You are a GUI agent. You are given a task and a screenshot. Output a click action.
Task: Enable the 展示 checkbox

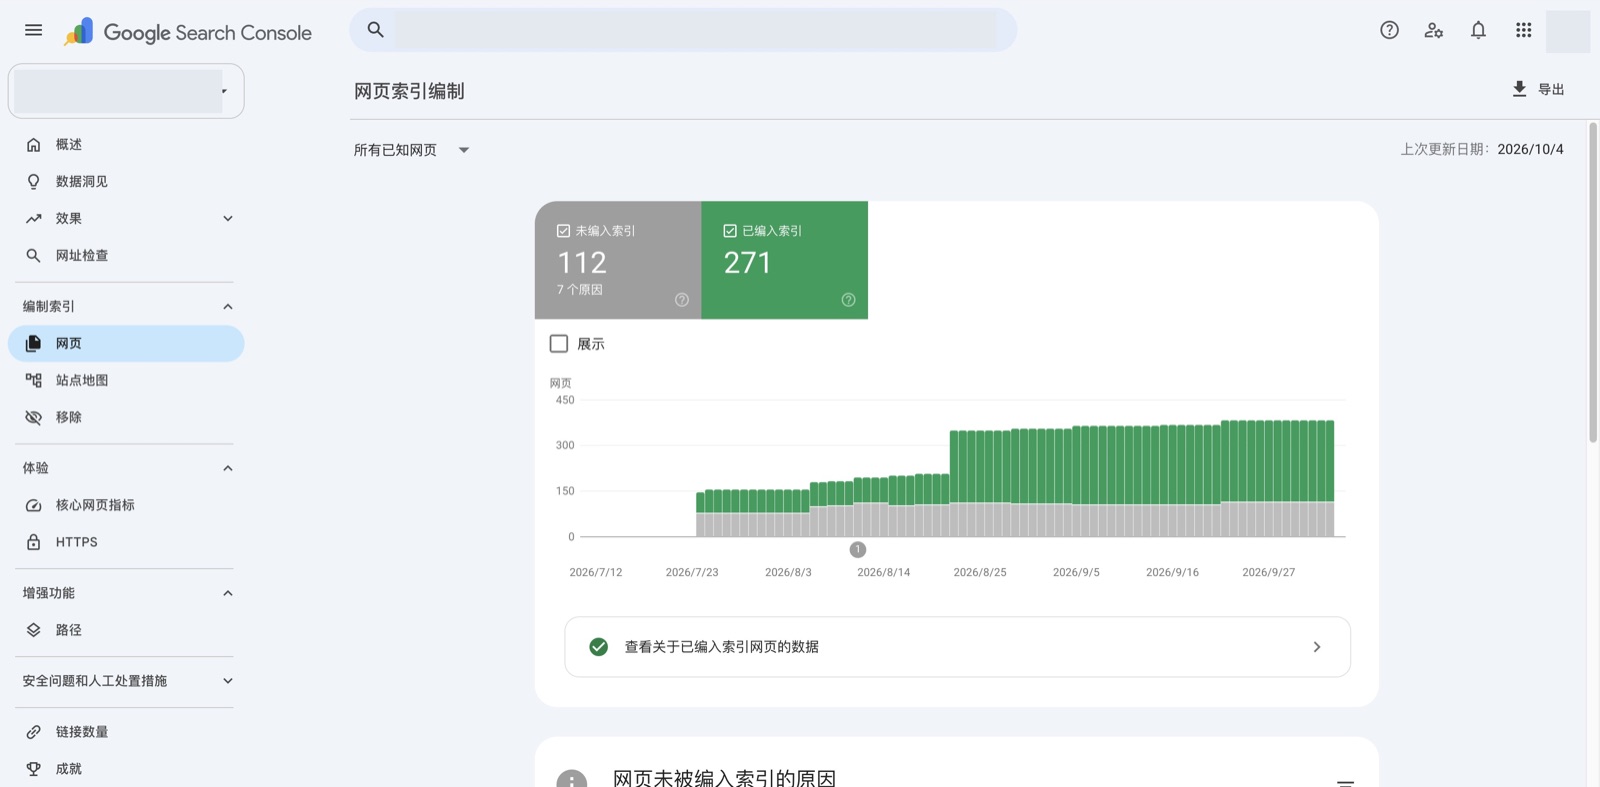pos(559,344)
